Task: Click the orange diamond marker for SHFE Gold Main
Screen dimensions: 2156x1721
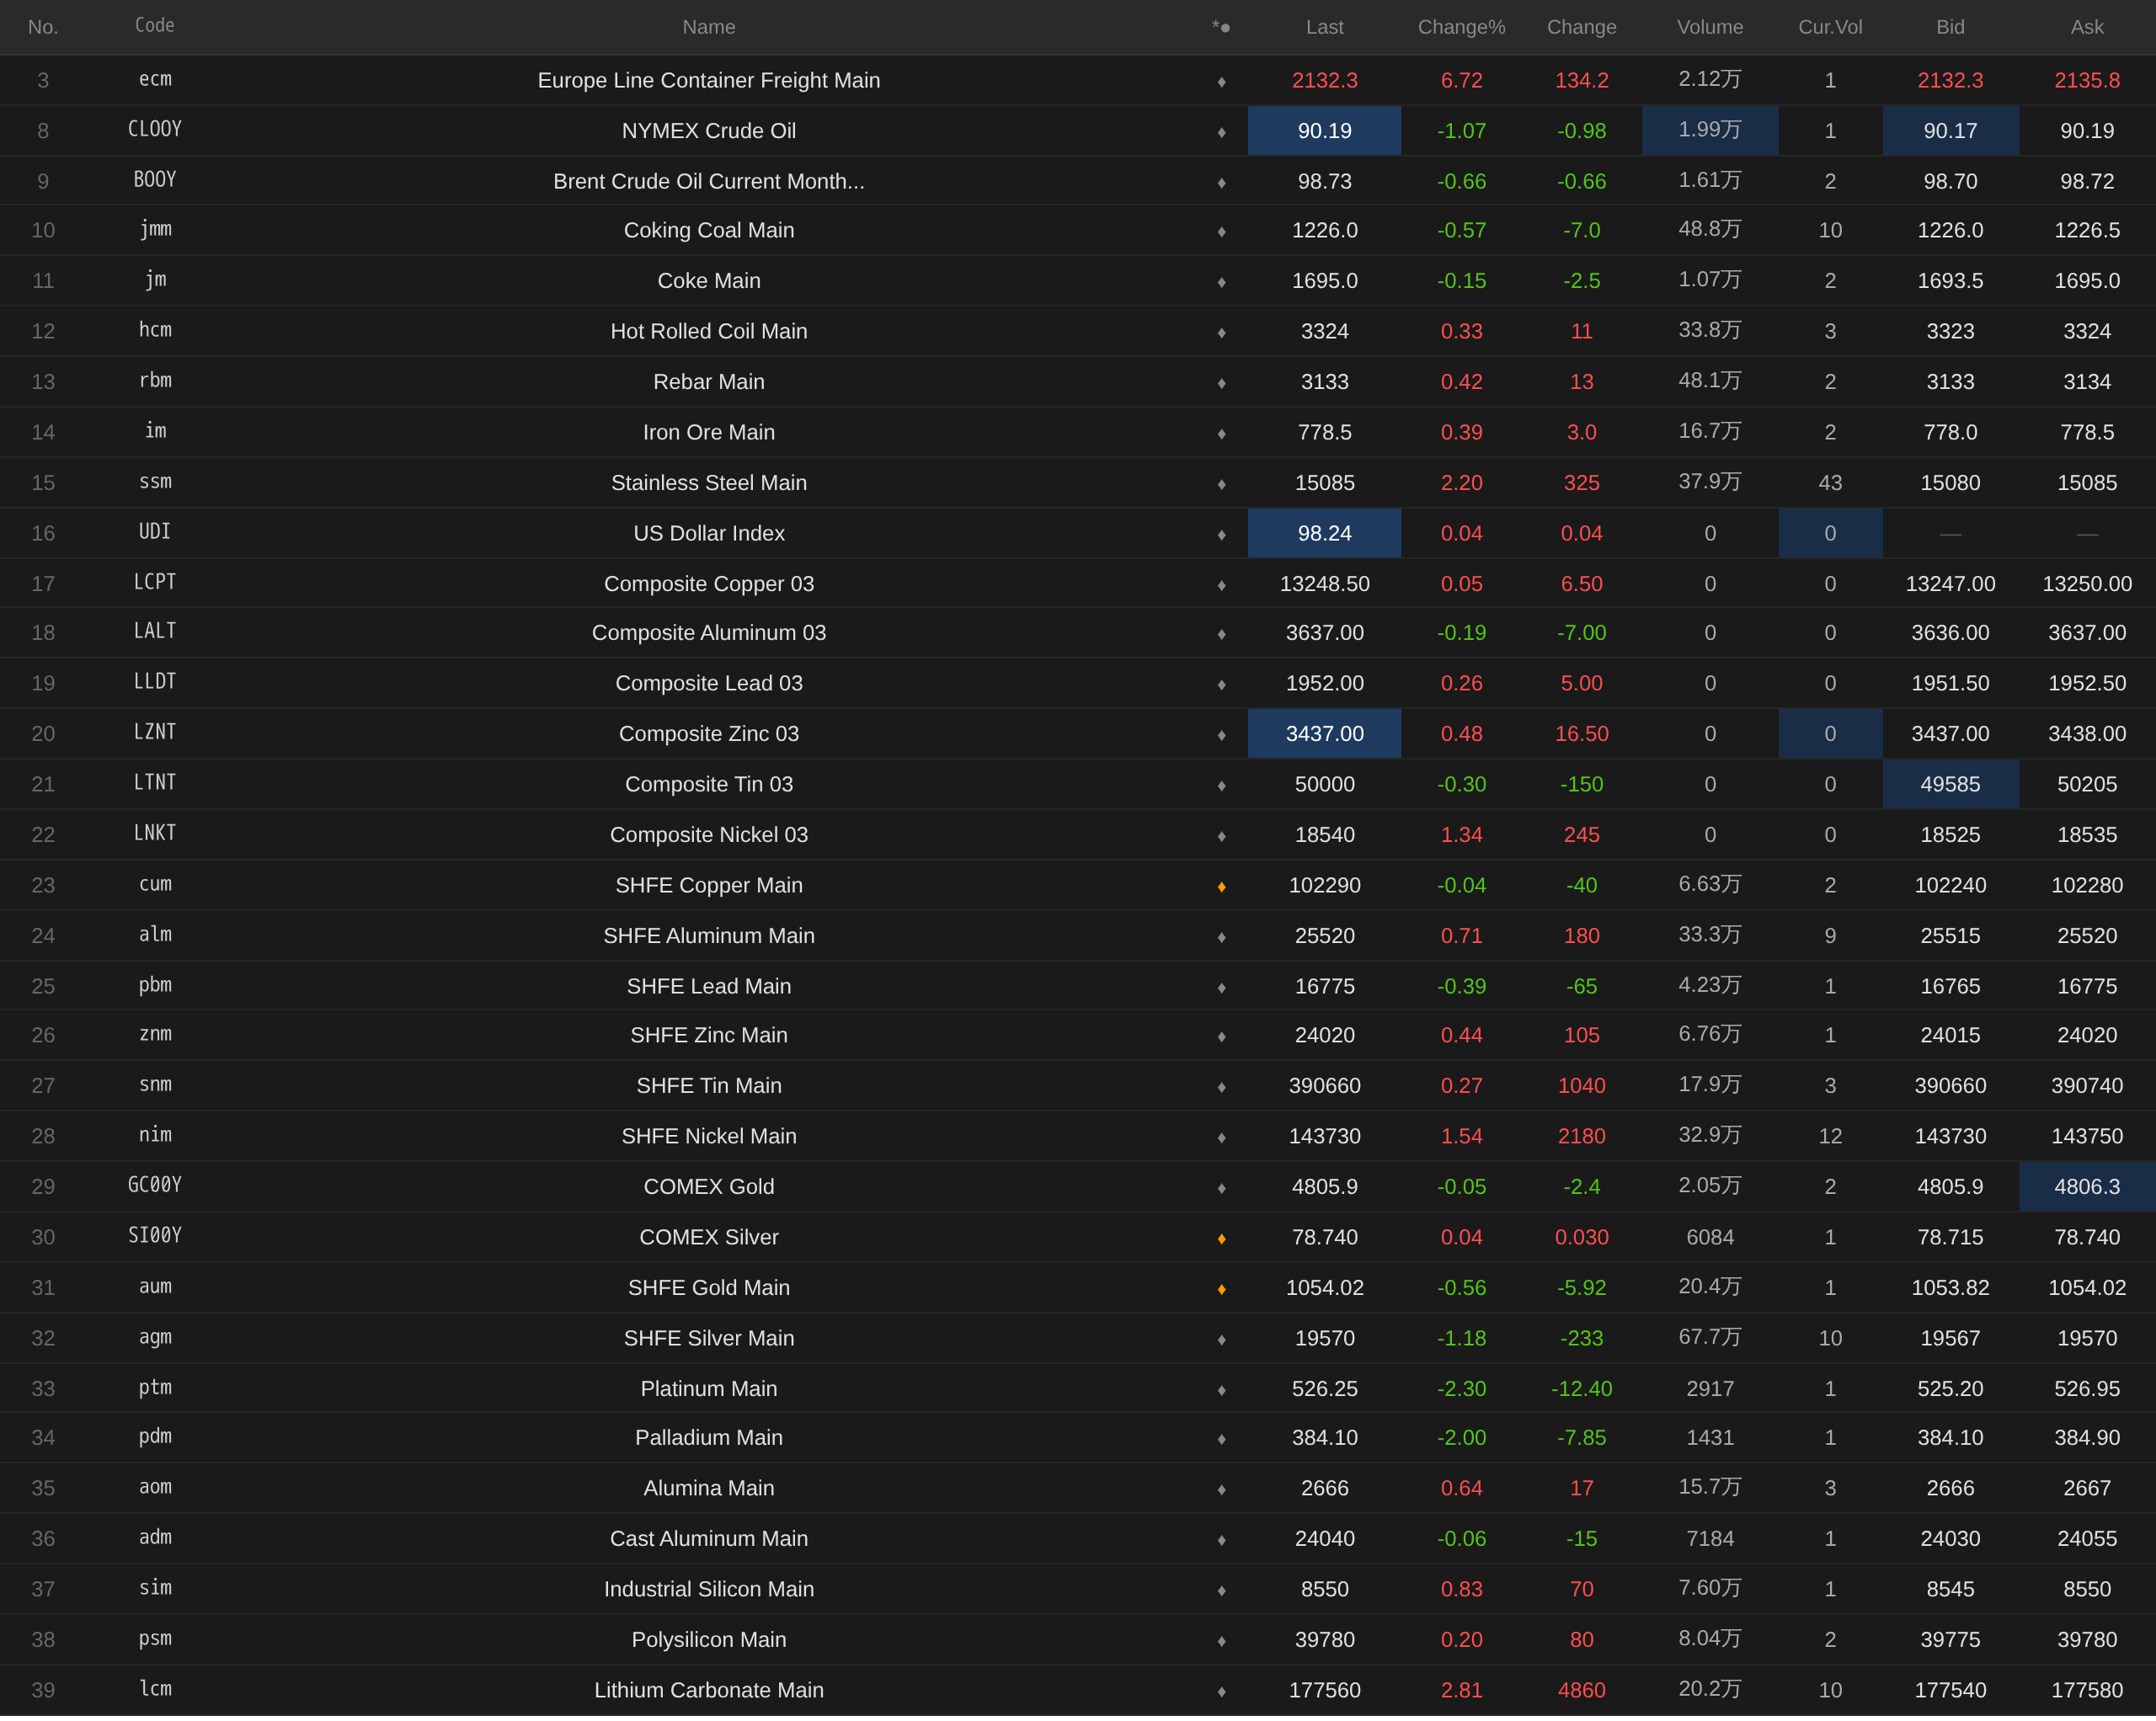Action: [x=1221, y=1289]
